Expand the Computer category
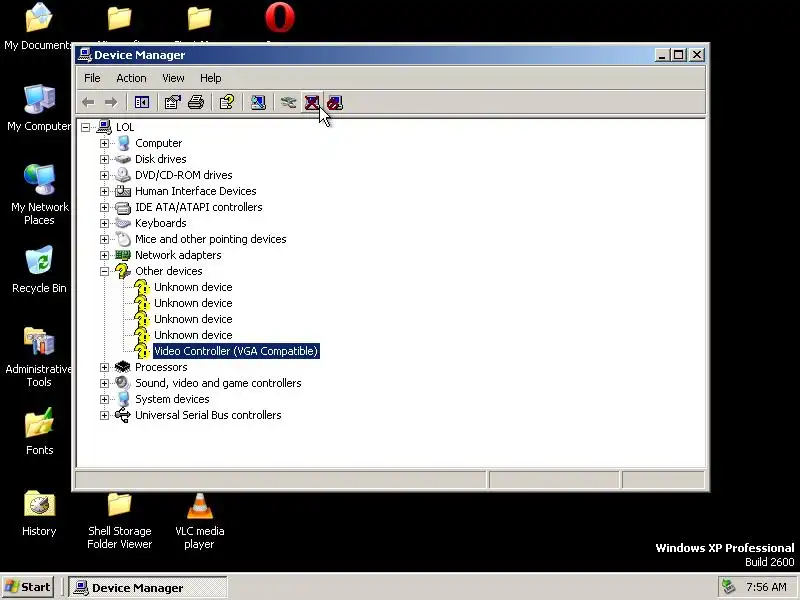Viewport: 800px width, 600px height. pos(104,143)
